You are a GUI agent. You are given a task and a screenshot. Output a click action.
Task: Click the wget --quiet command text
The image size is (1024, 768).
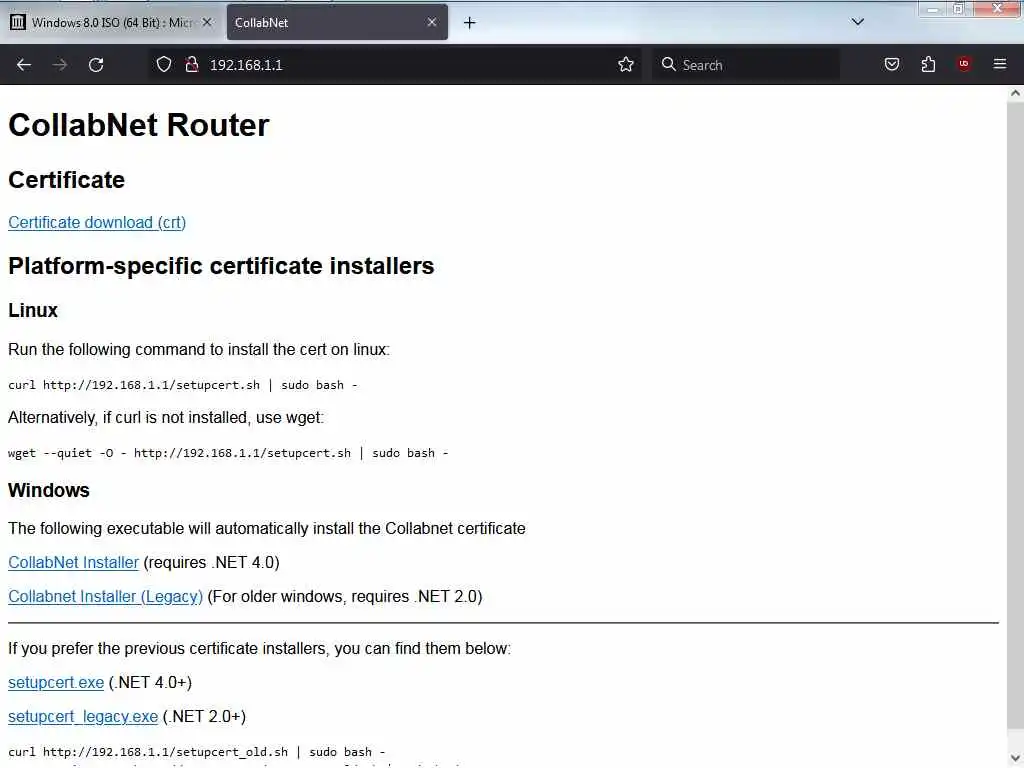[x=229, y=453]
